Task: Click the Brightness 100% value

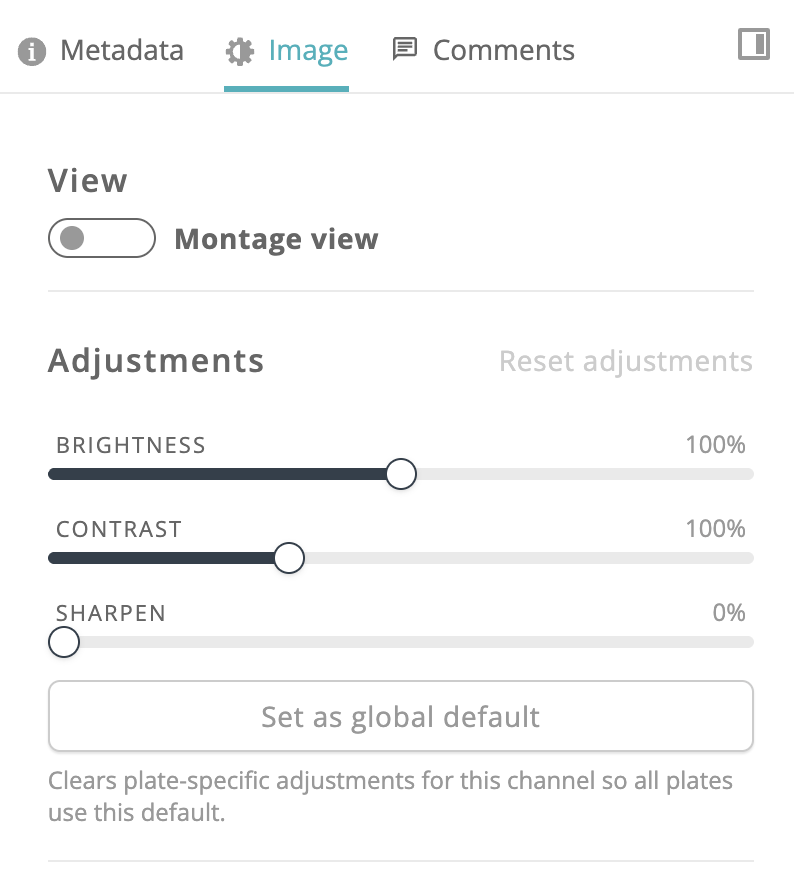Action: coord(716,445)
